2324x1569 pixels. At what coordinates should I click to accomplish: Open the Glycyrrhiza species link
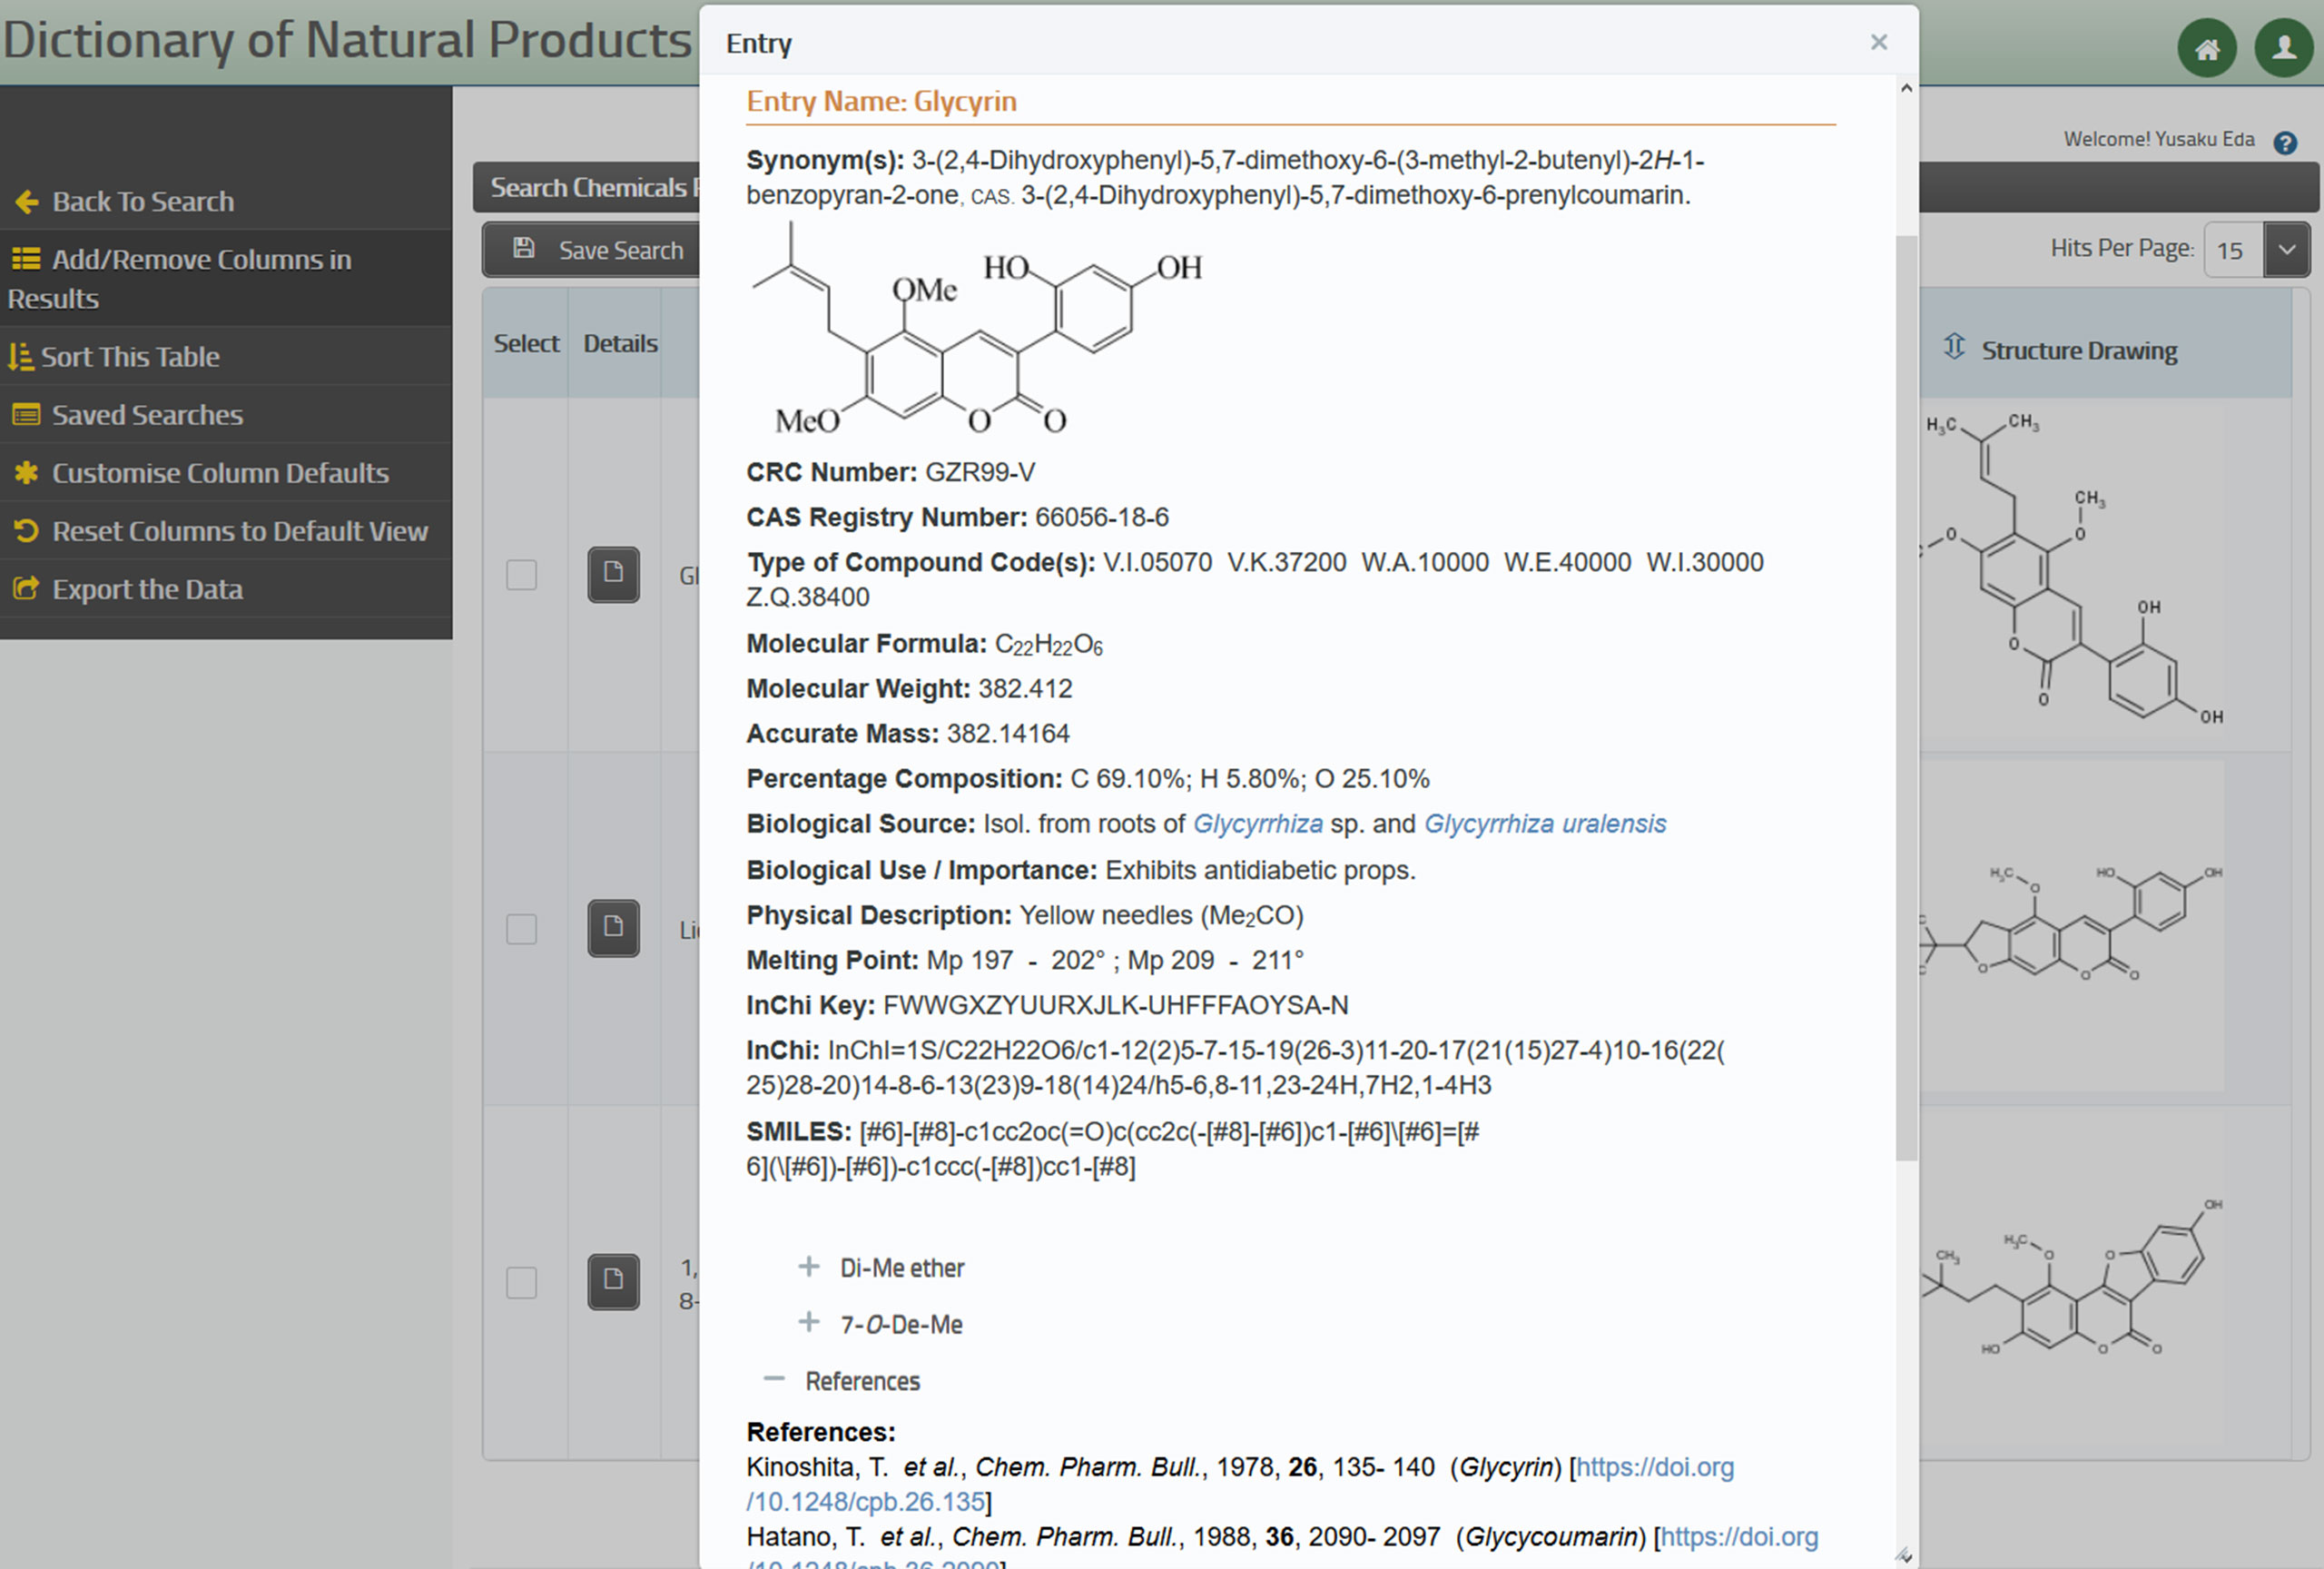tap(1258, 824)
